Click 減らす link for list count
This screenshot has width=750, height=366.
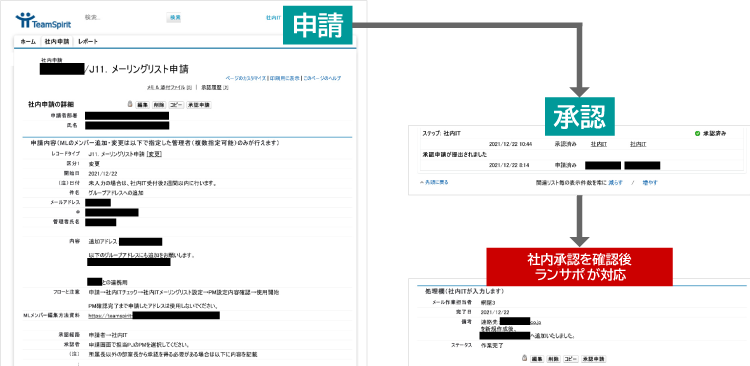[616, 182]
